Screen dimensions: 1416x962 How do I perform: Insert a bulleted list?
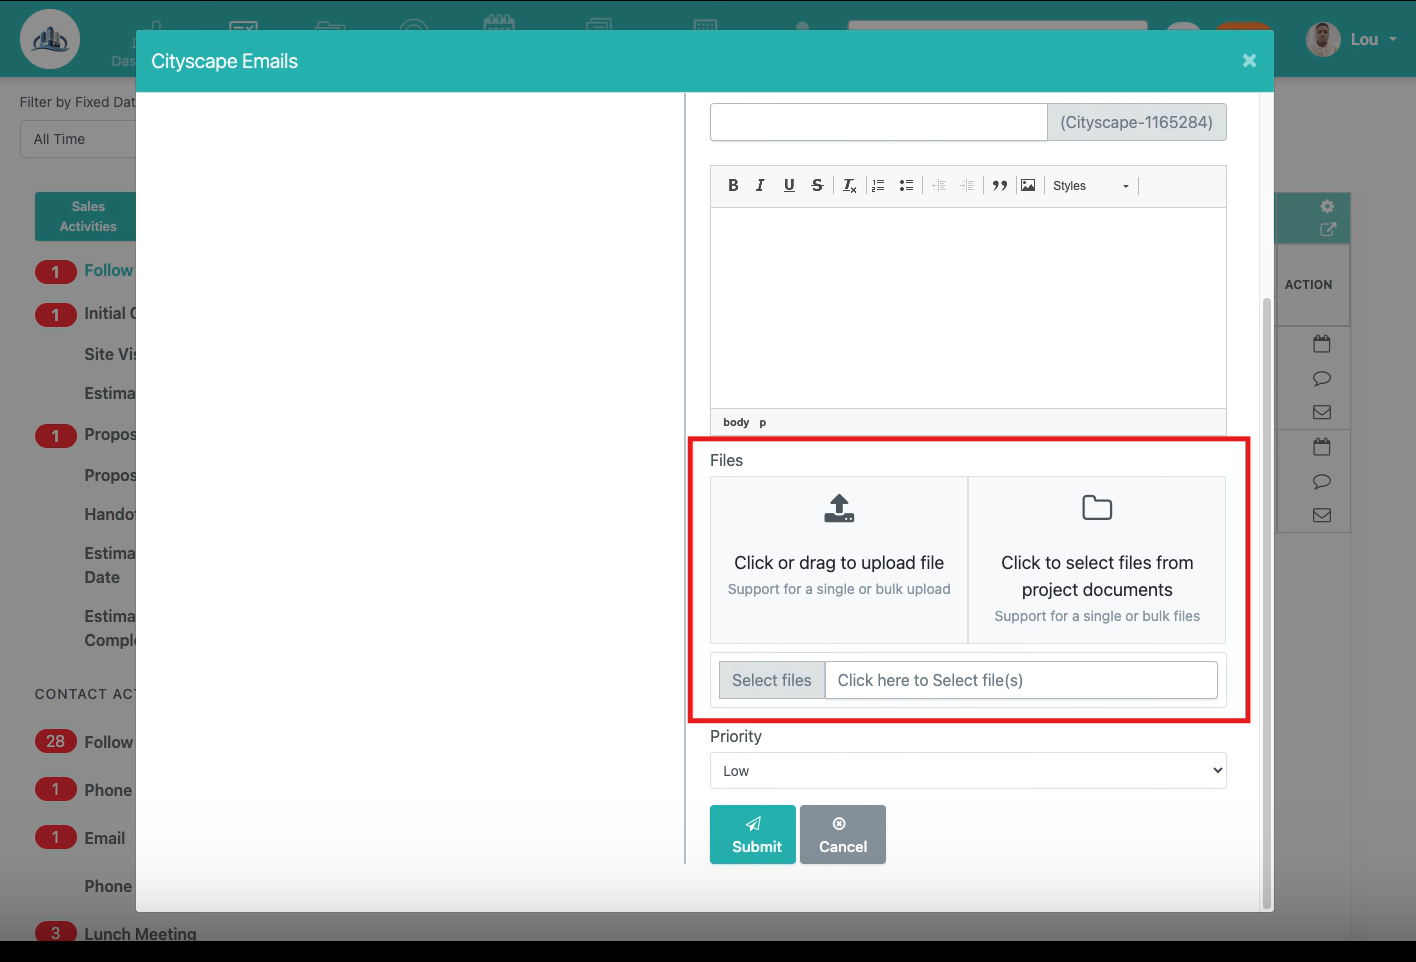tap(906, 185)
